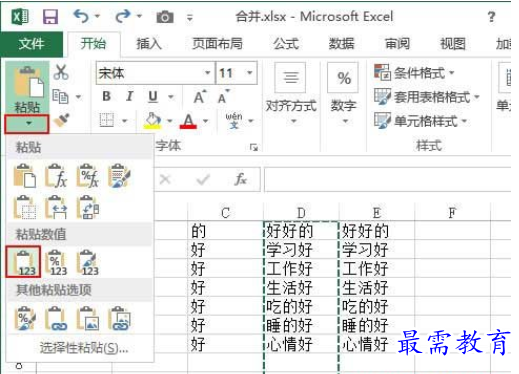Choose Paste Formatting only icon

click(x=25, y=318)
